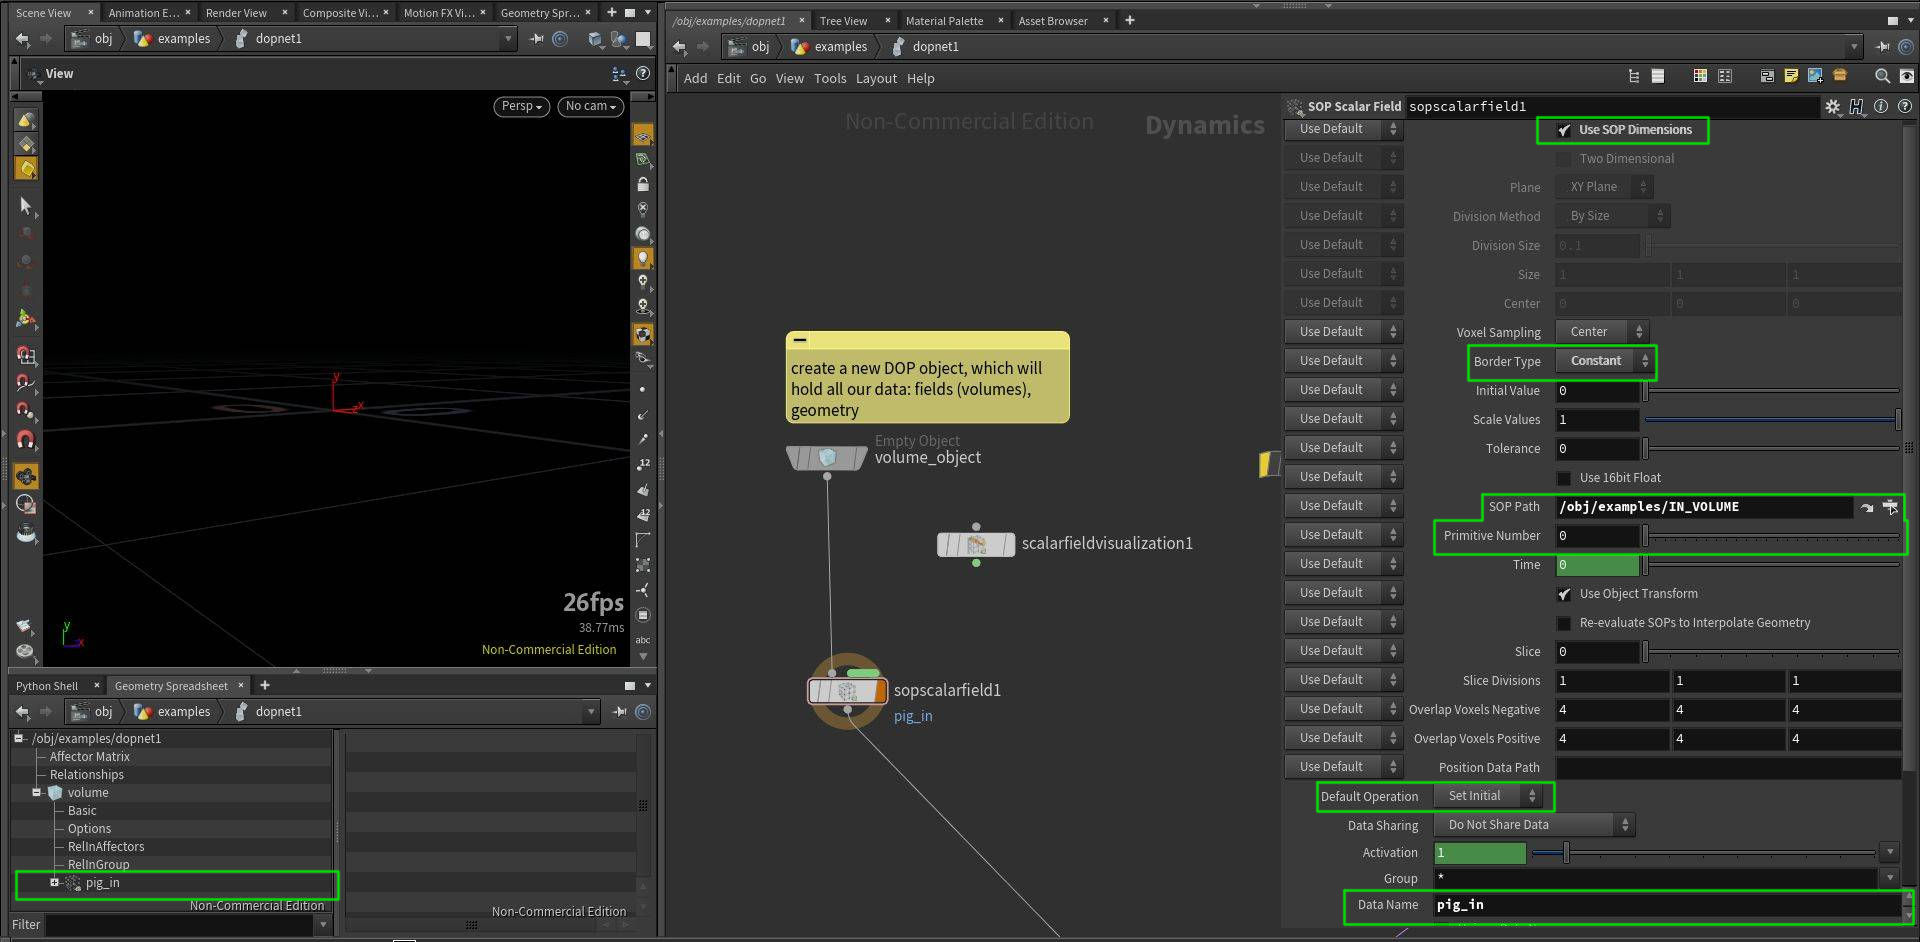Switch to Render View tab
1920x942 pixels.
coord(236,13)
